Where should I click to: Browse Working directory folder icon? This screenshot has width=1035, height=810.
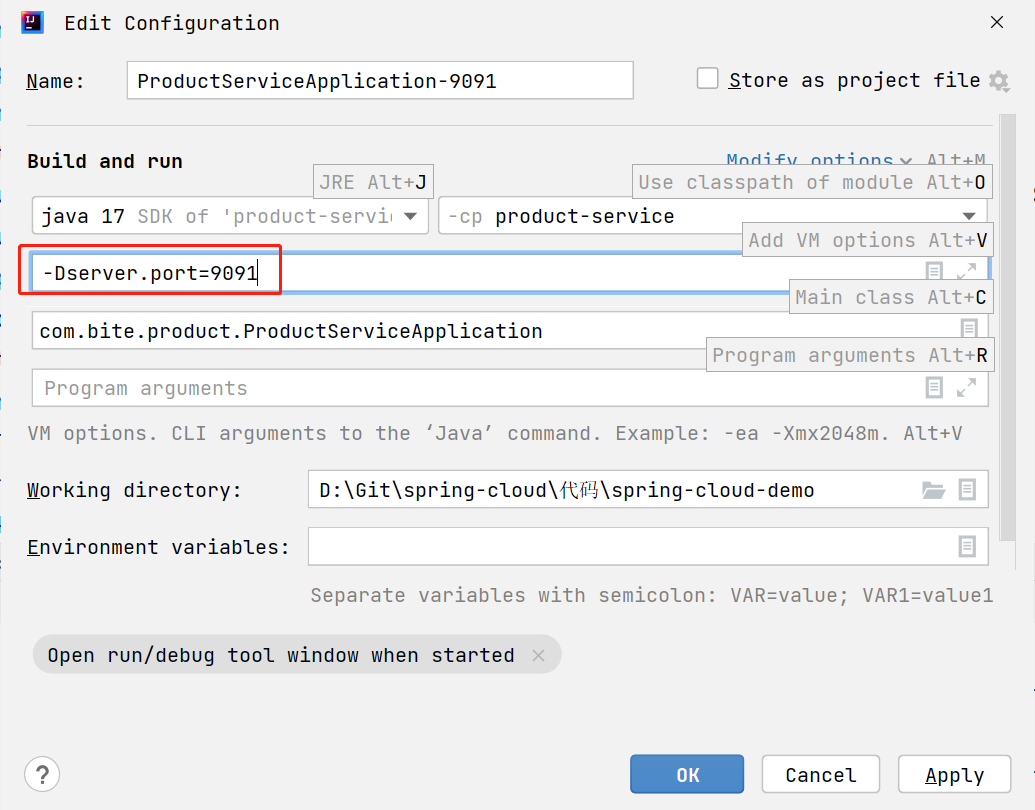tap(933, 490)
